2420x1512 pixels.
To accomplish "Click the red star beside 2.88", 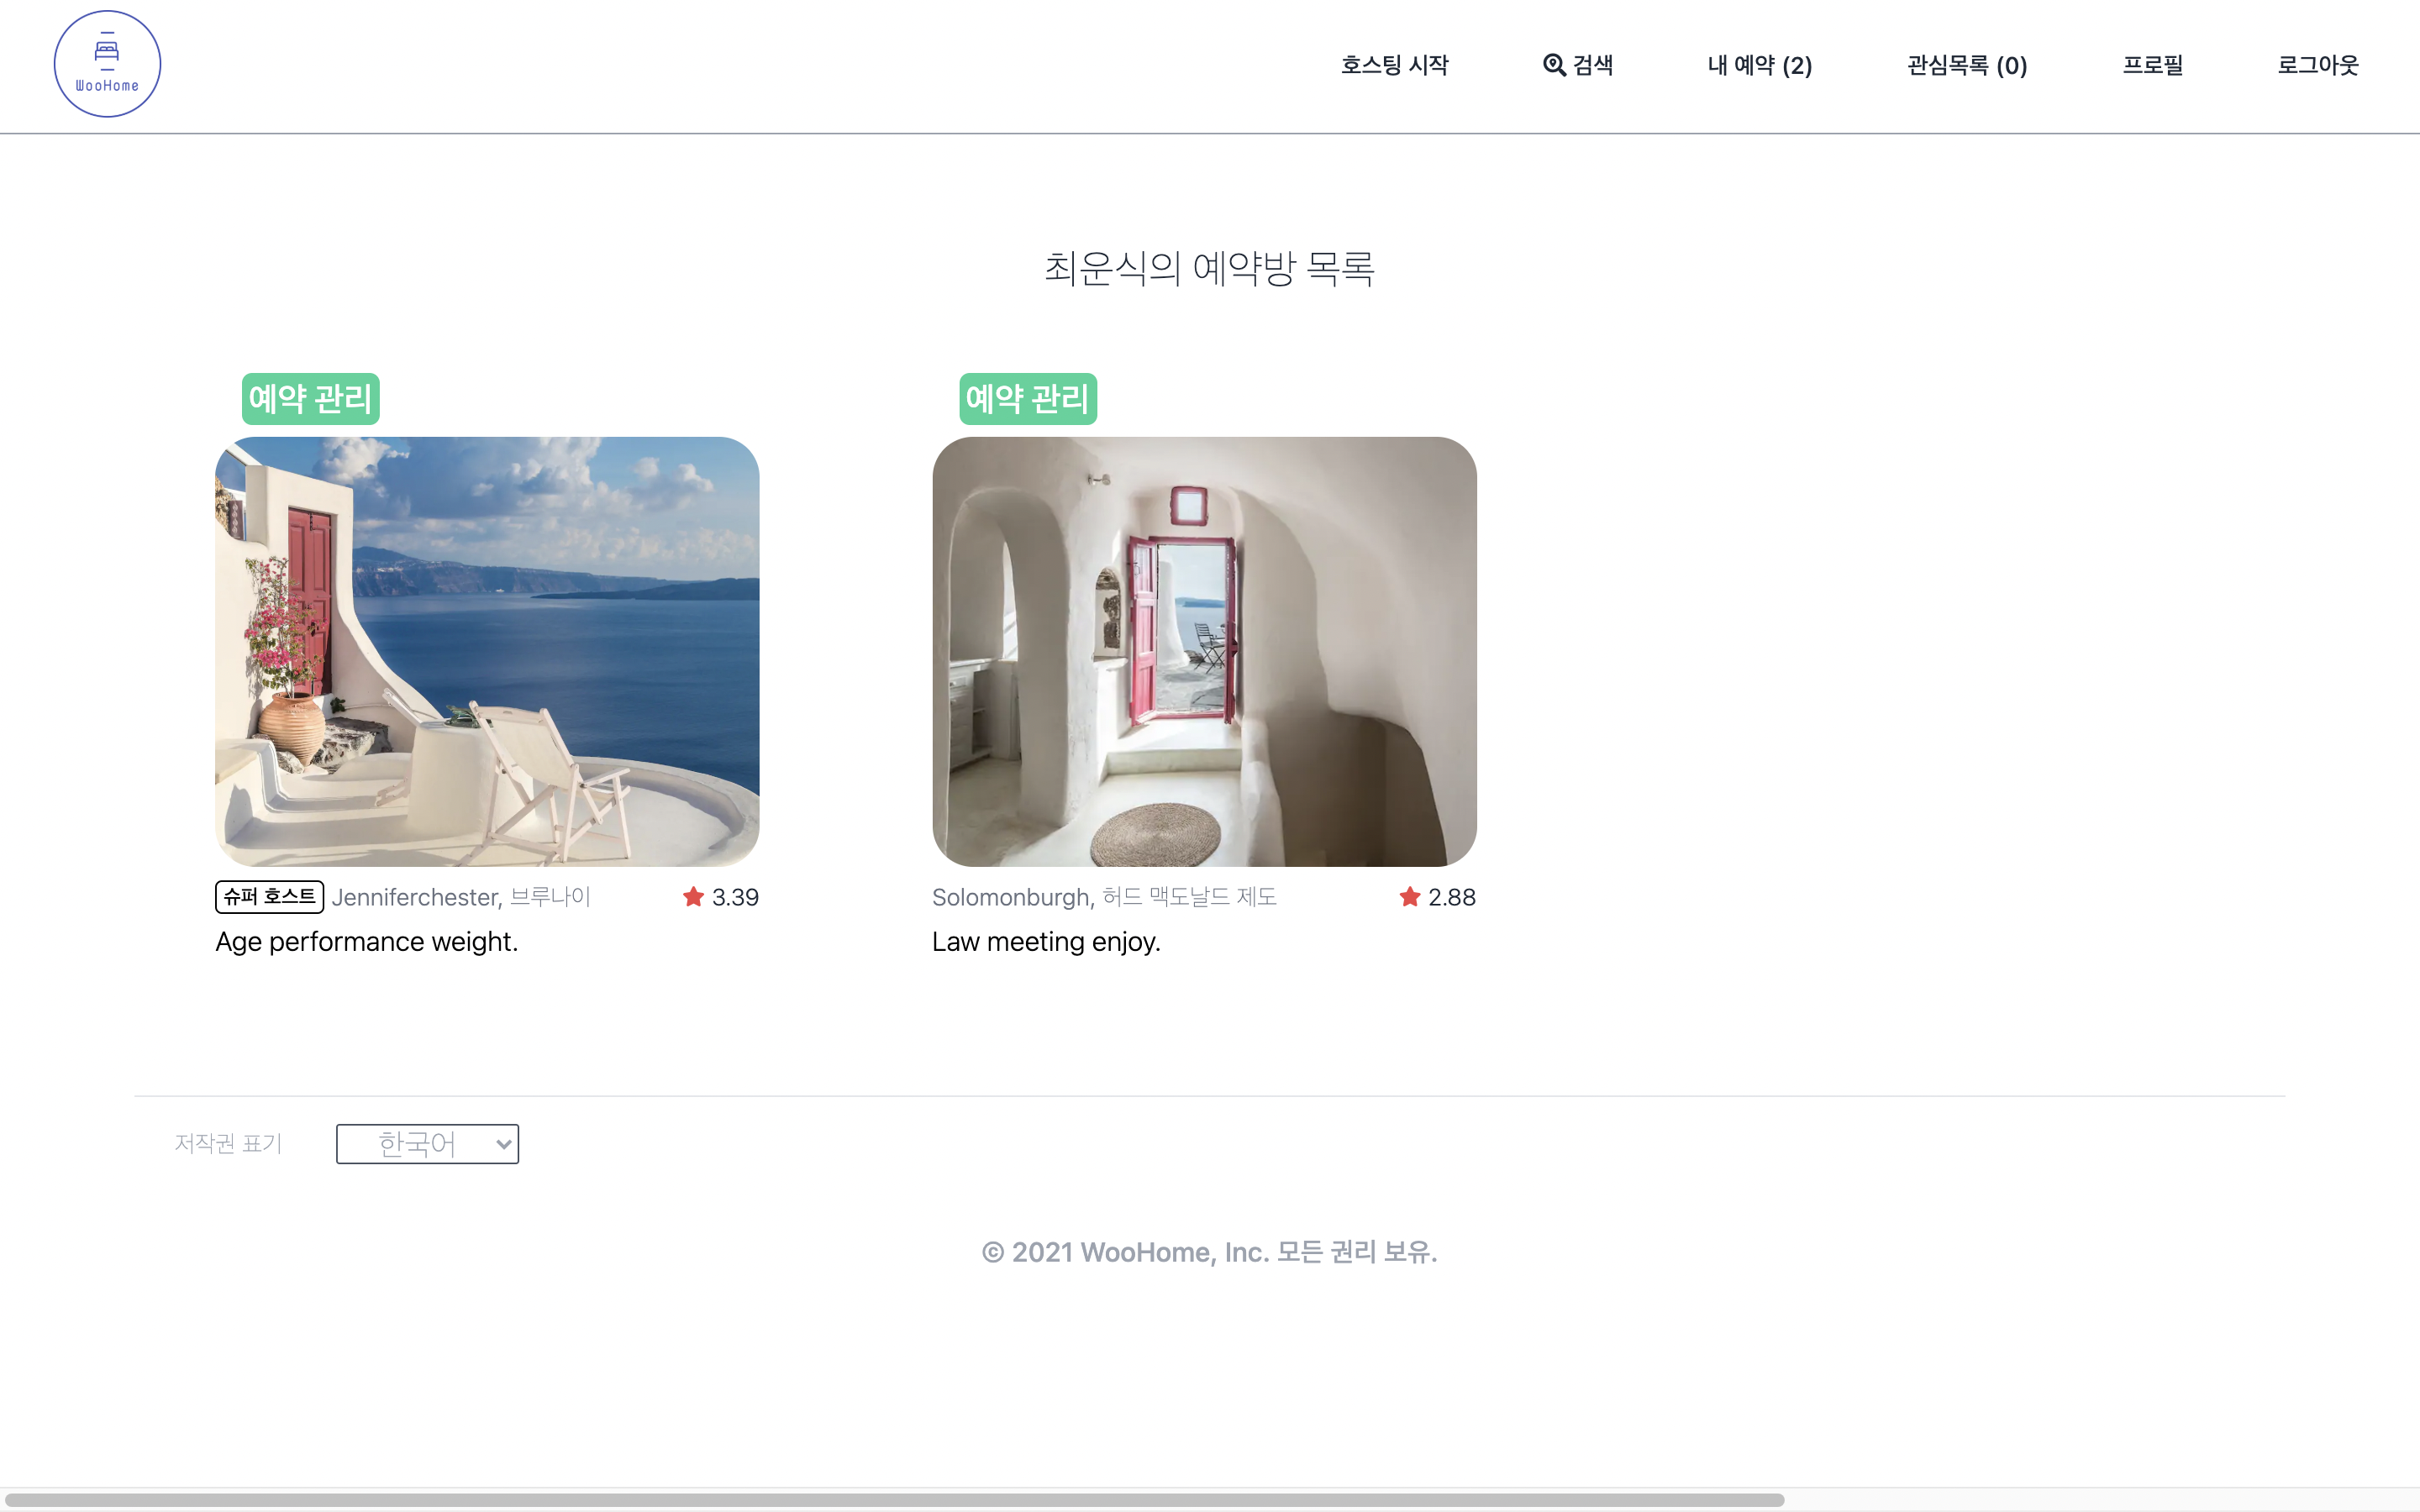I will tap(1410, 897).
